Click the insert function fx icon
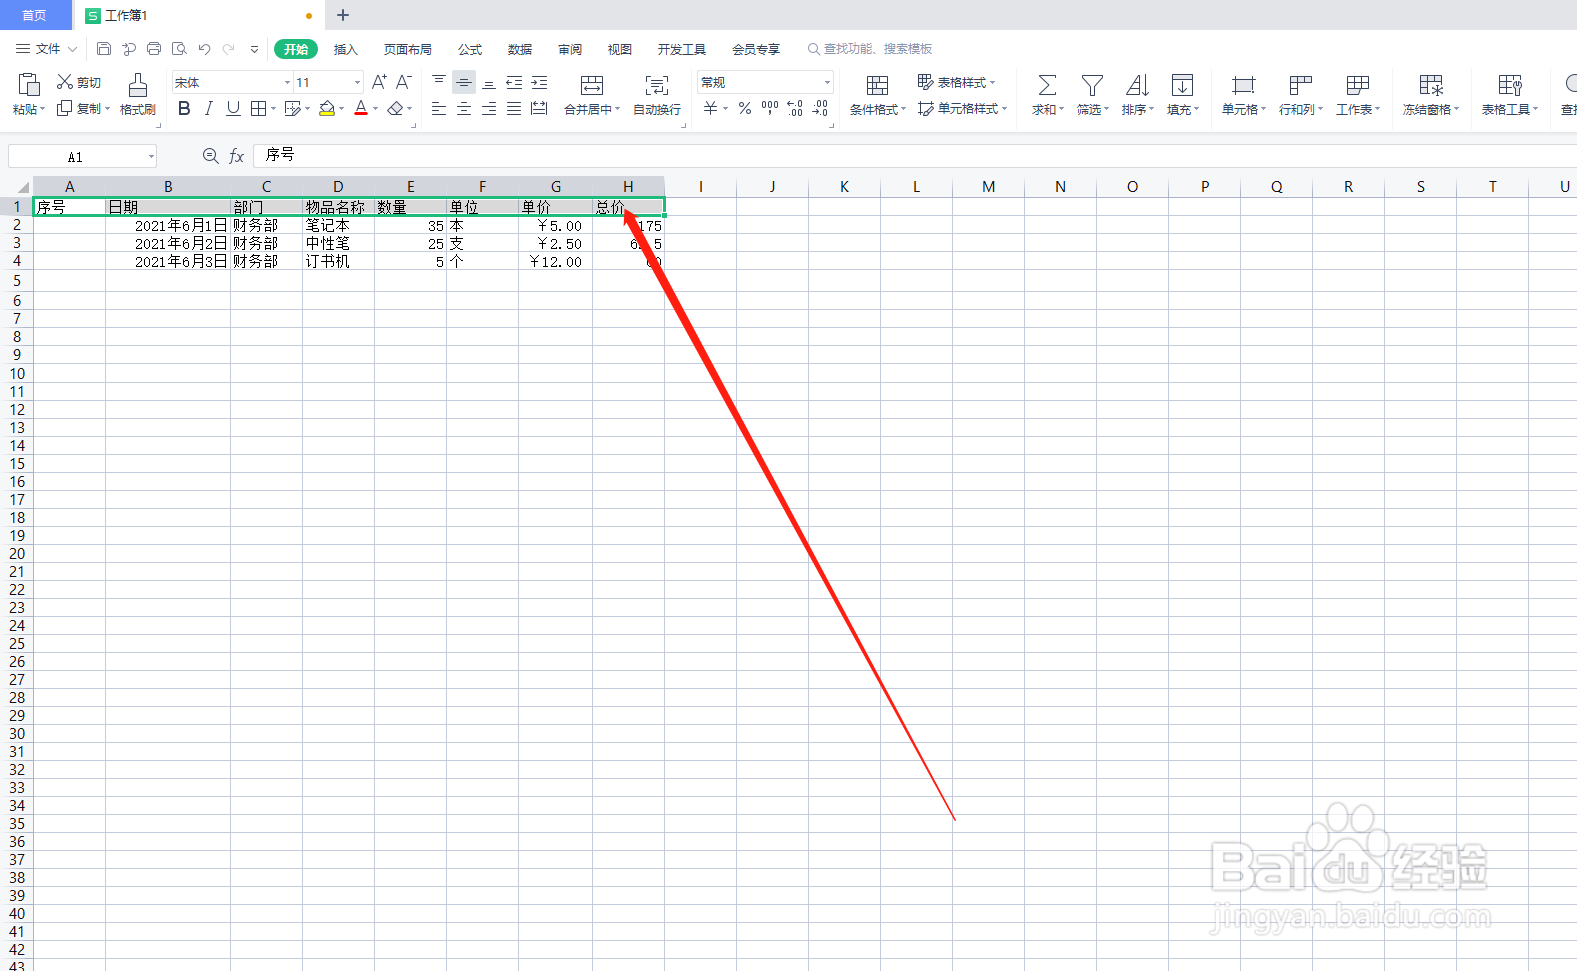The width and height of the screenshot is (1577, 971). tap(237, 156)
